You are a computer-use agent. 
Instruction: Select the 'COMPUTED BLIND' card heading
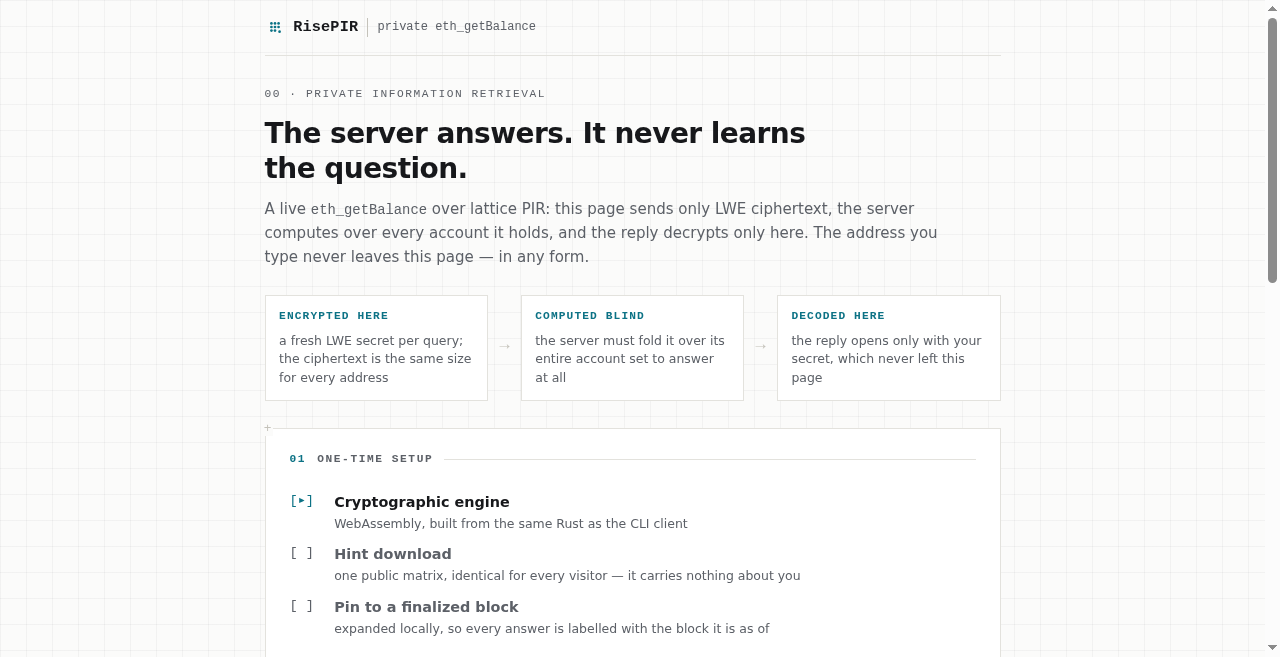point(590,316)
